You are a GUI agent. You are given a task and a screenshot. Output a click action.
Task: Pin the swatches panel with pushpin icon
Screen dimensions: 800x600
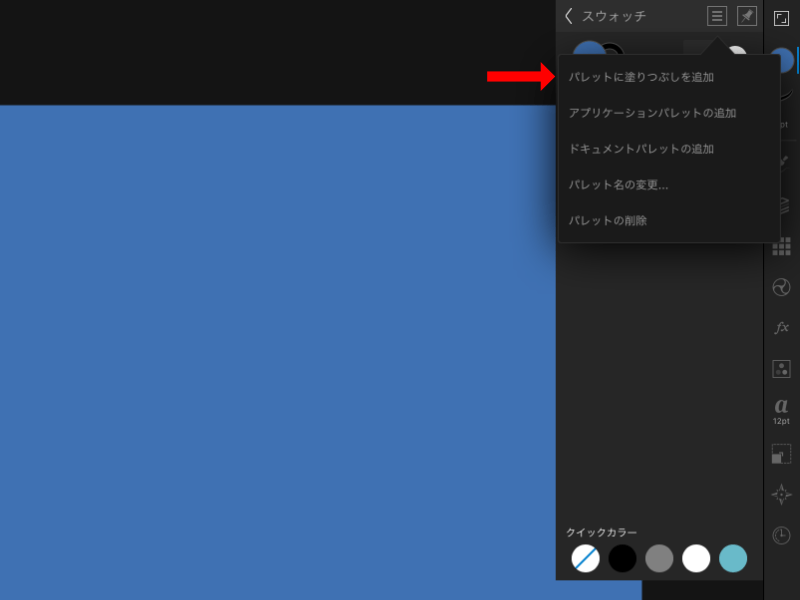tap(747, 16)
